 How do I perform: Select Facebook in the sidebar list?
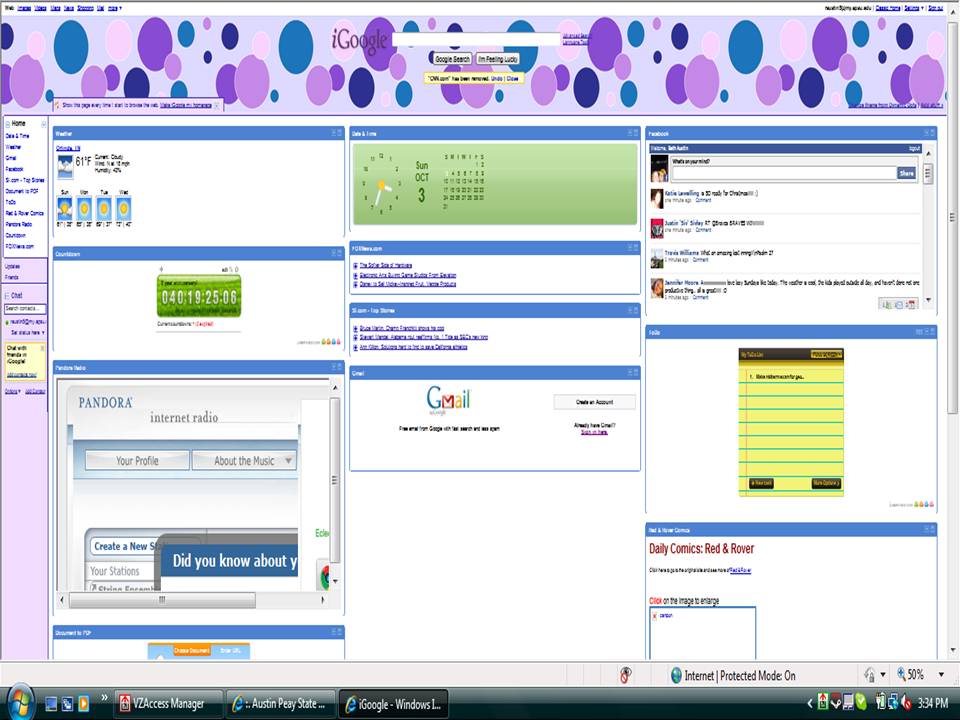pyautogui.click(x=15, y=168)
